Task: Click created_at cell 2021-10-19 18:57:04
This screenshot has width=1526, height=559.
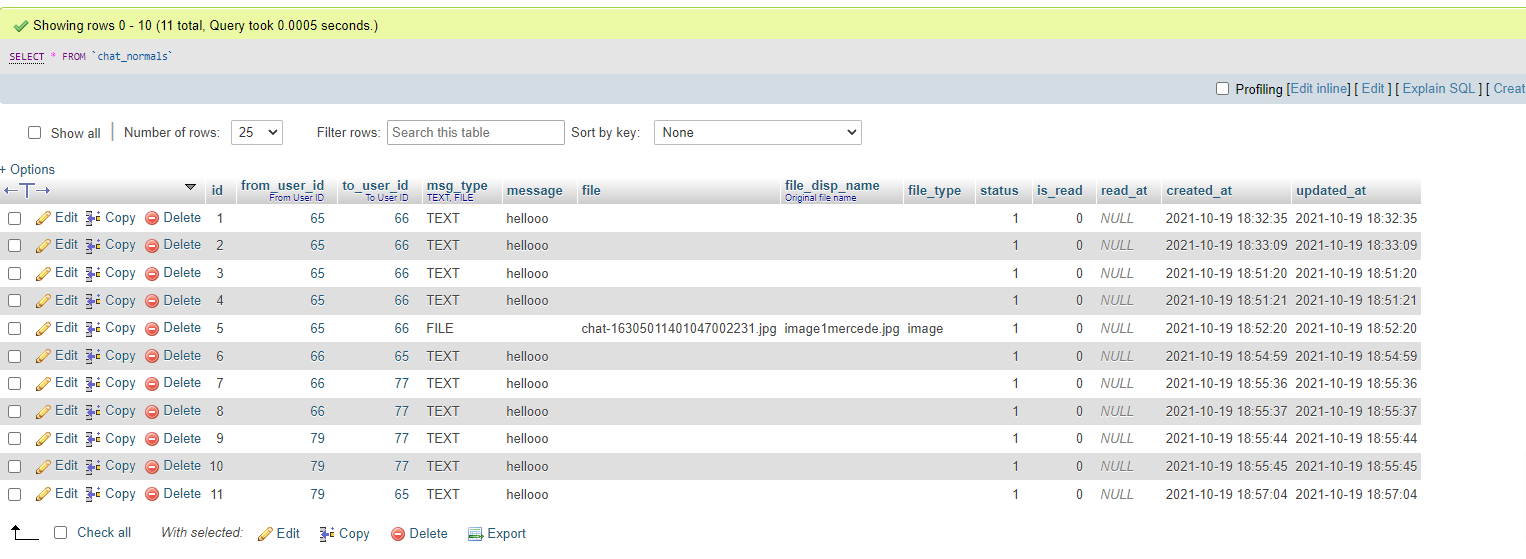Action: 1226,494
